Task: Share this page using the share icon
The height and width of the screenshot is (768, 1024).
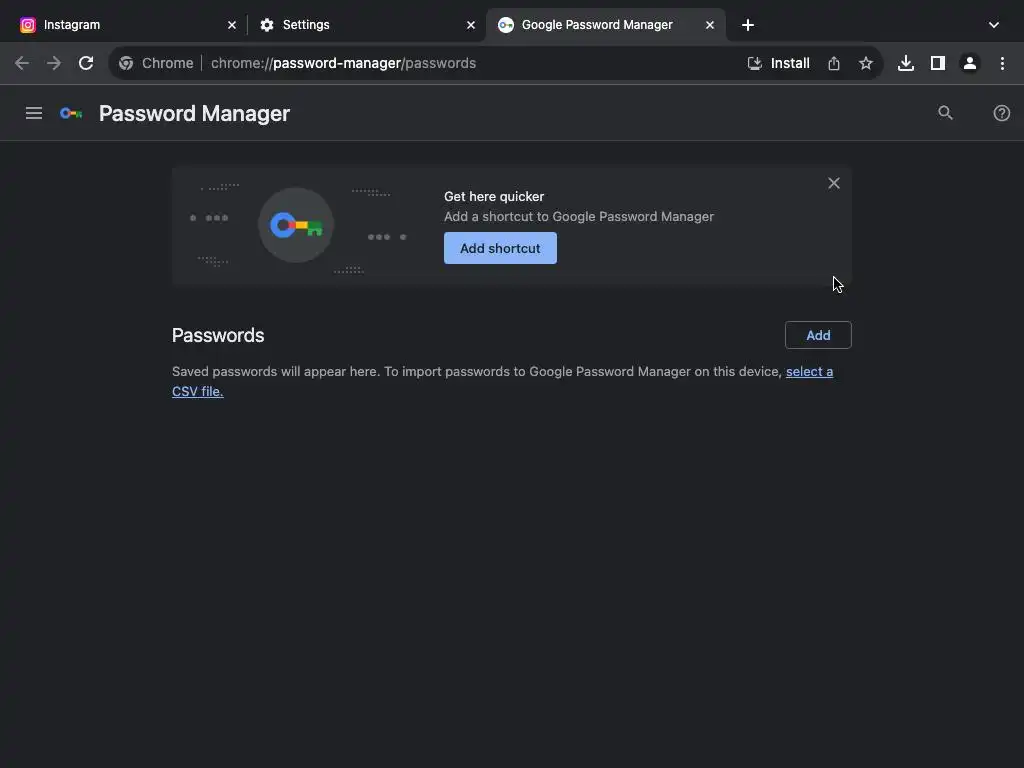Action: pyautogui.click(x=833, y=63)
